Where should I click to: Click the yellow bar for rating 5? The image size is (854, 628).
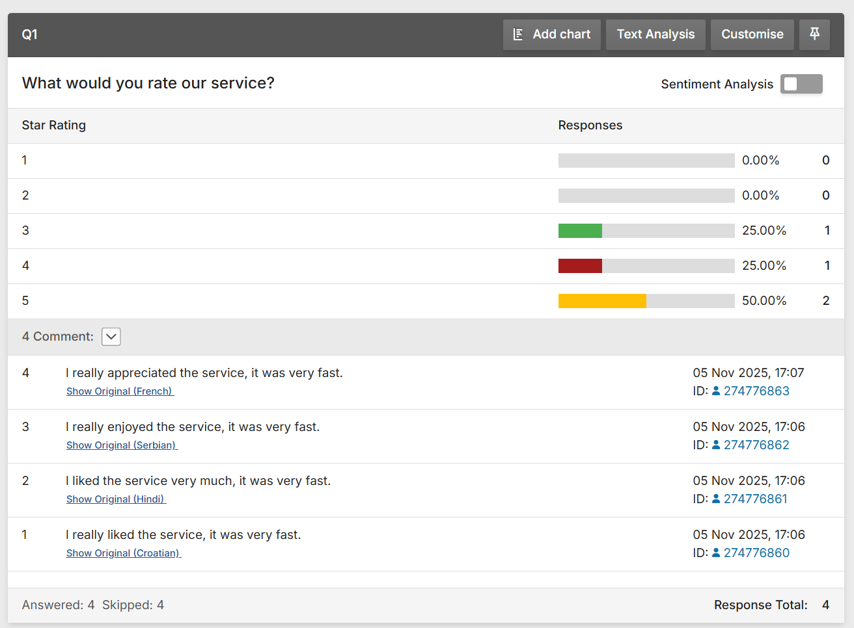pos(602,301)
